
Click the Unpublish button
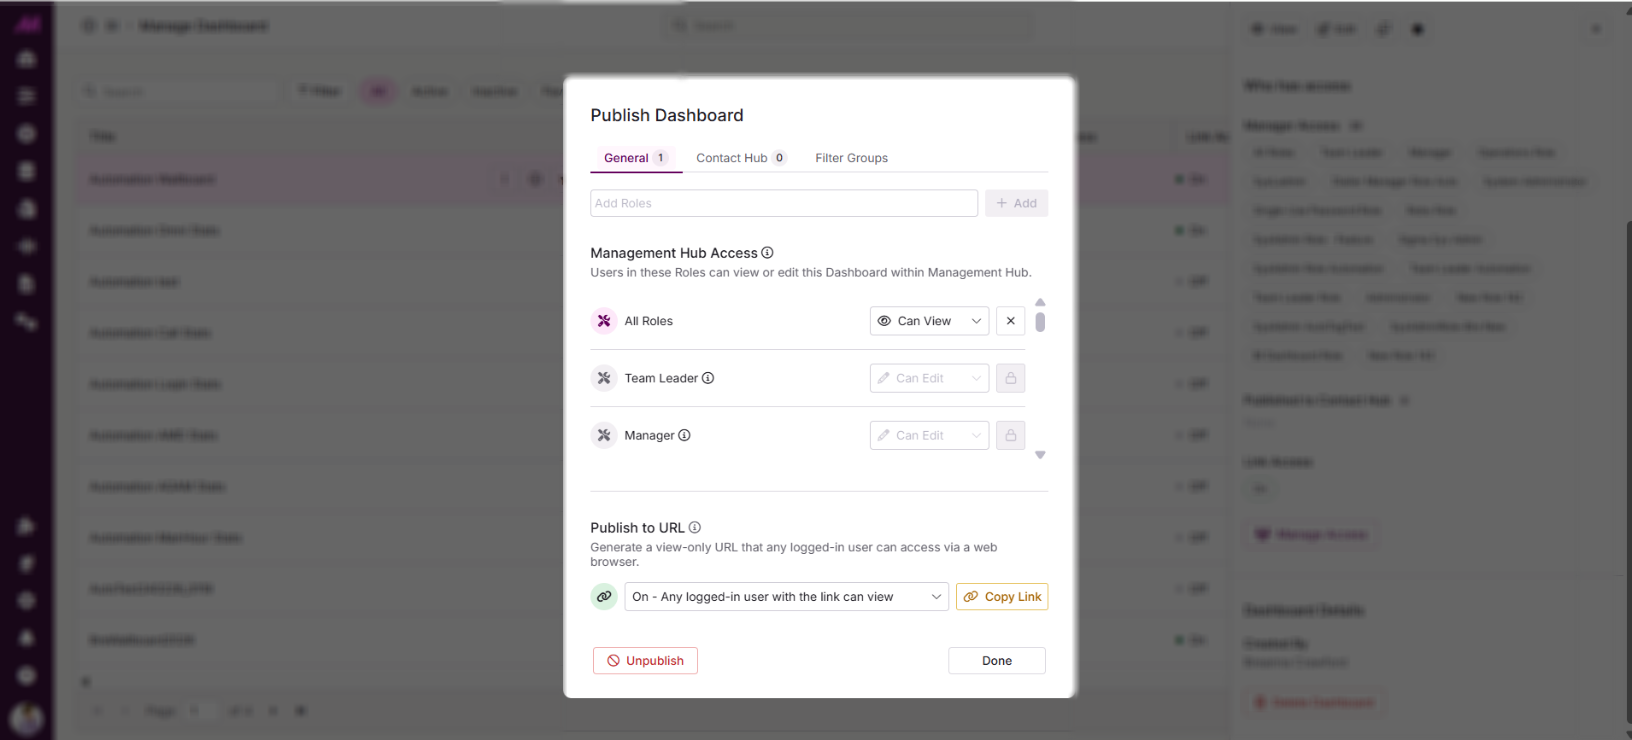click(645, 661)
